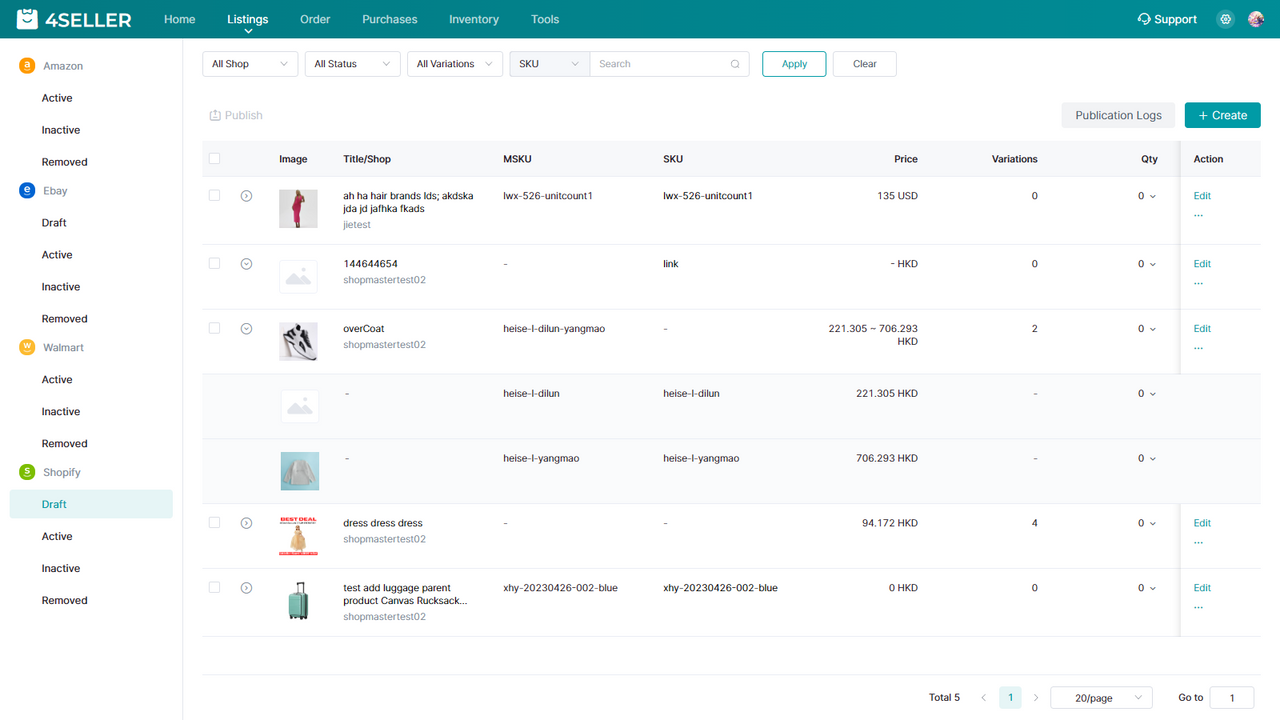Edit the test add luggage parent product listing
This screenshot has width=1280, height=720.
pyautogui.click(x=1201, y=587)
